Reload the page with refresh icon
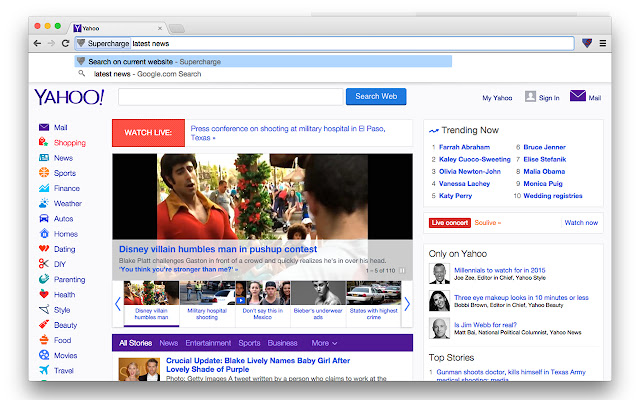640x400 pixels. click(x=65, y=43)
